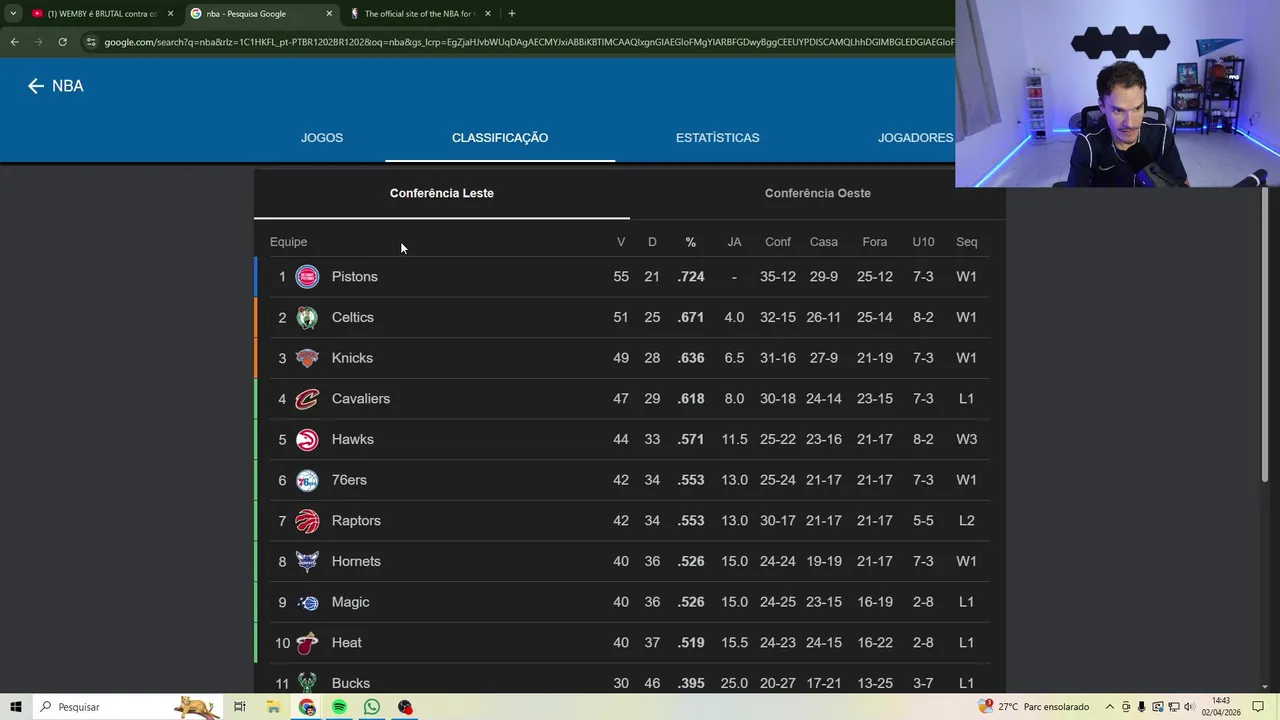Click the Seq column header
This screenshot has height=720, width=1280.
pos(966,242)
